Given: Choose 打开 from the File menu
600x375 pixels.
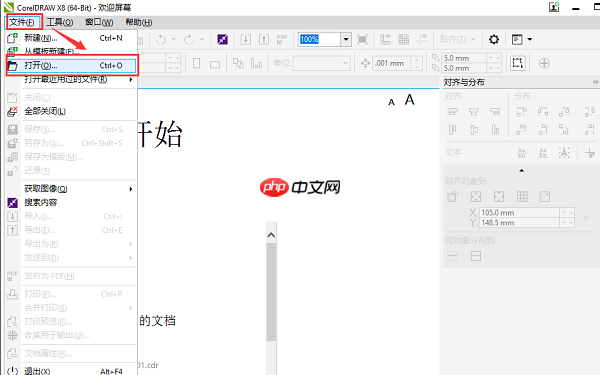Looking at the screenshot, I should pos(72,65).
